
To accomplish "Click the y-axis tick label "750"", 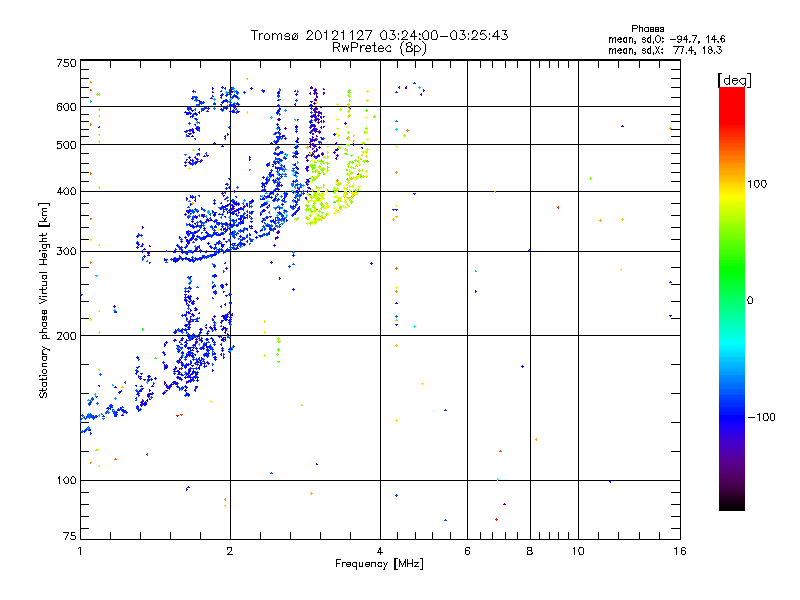I will tap(66, 63).
